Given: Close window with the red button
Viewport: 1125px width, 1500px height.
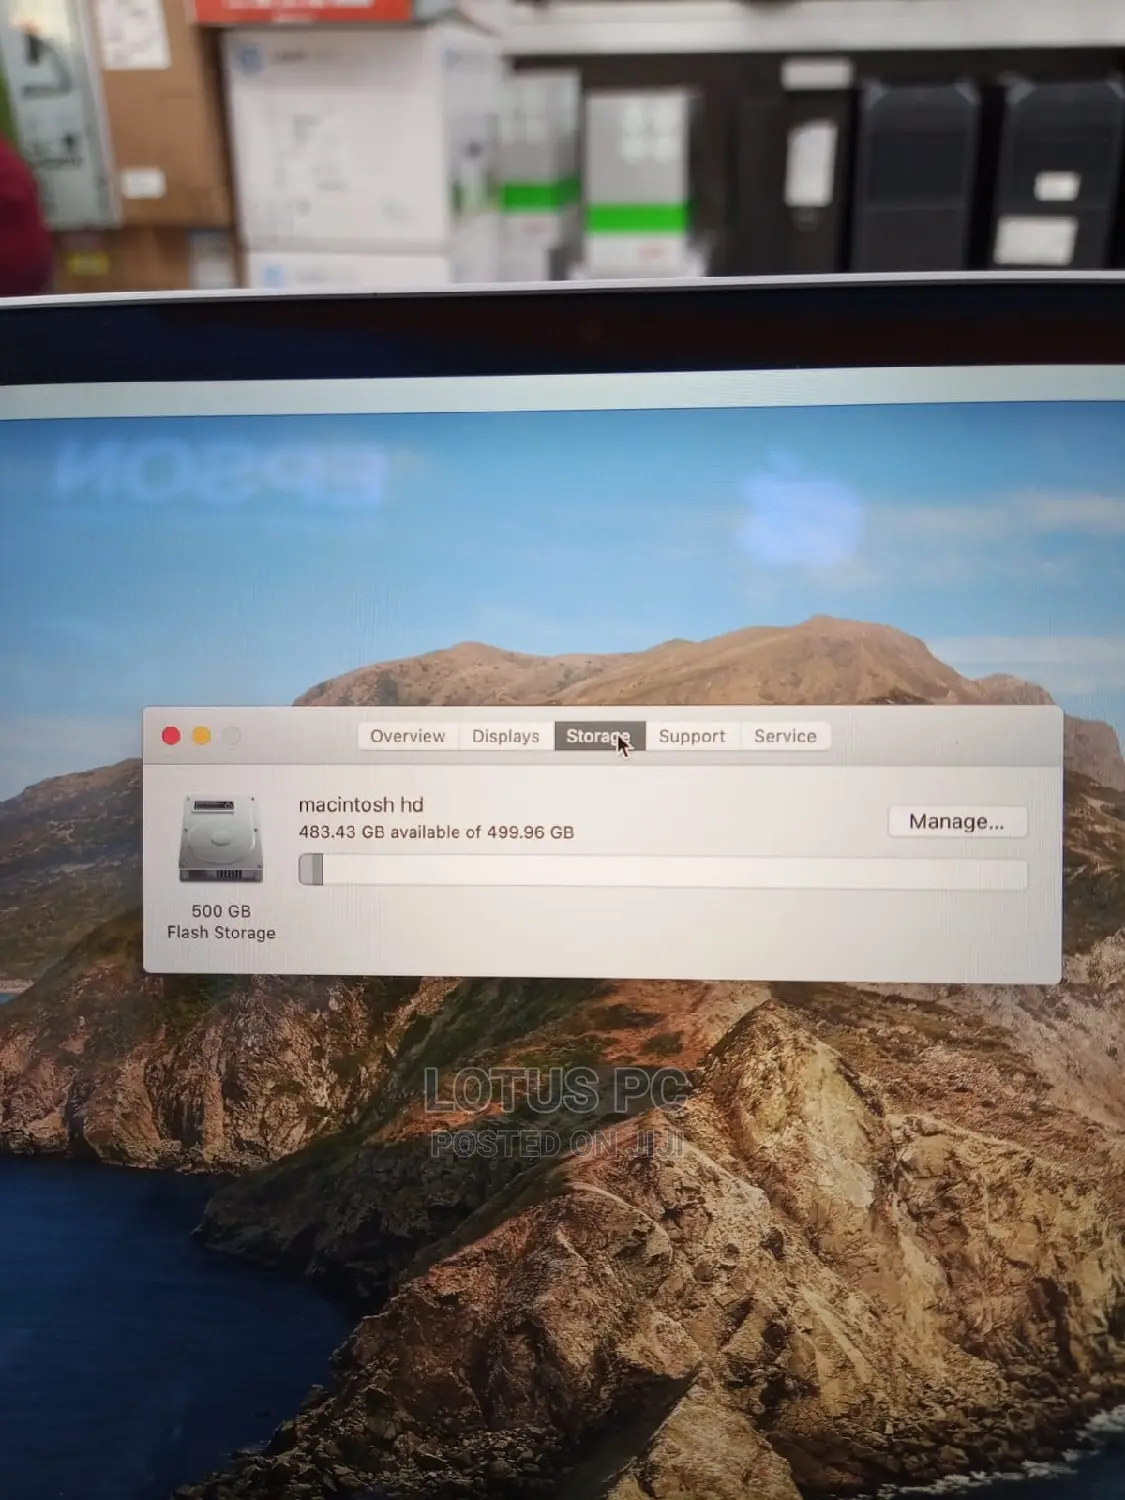Looking at the screenshot, I should click(x=171, y=736).
